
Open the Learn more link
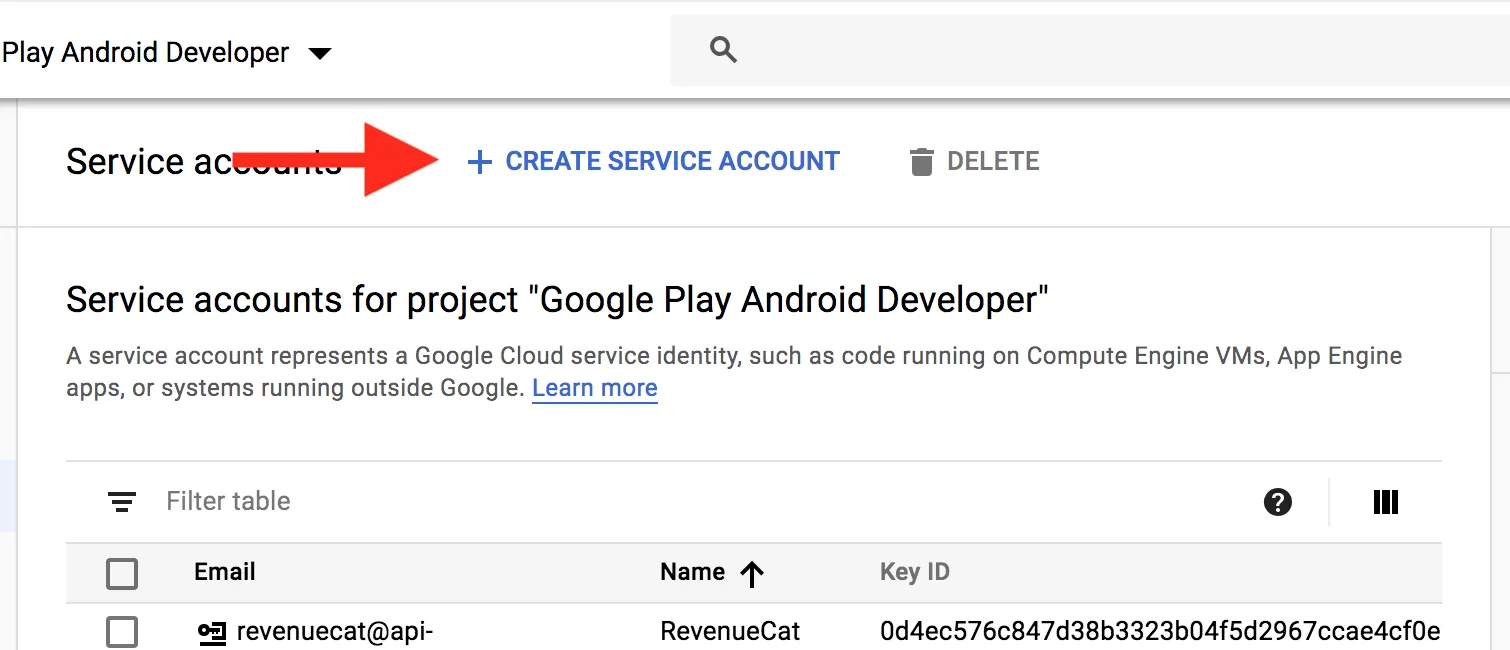coord(594,388)
